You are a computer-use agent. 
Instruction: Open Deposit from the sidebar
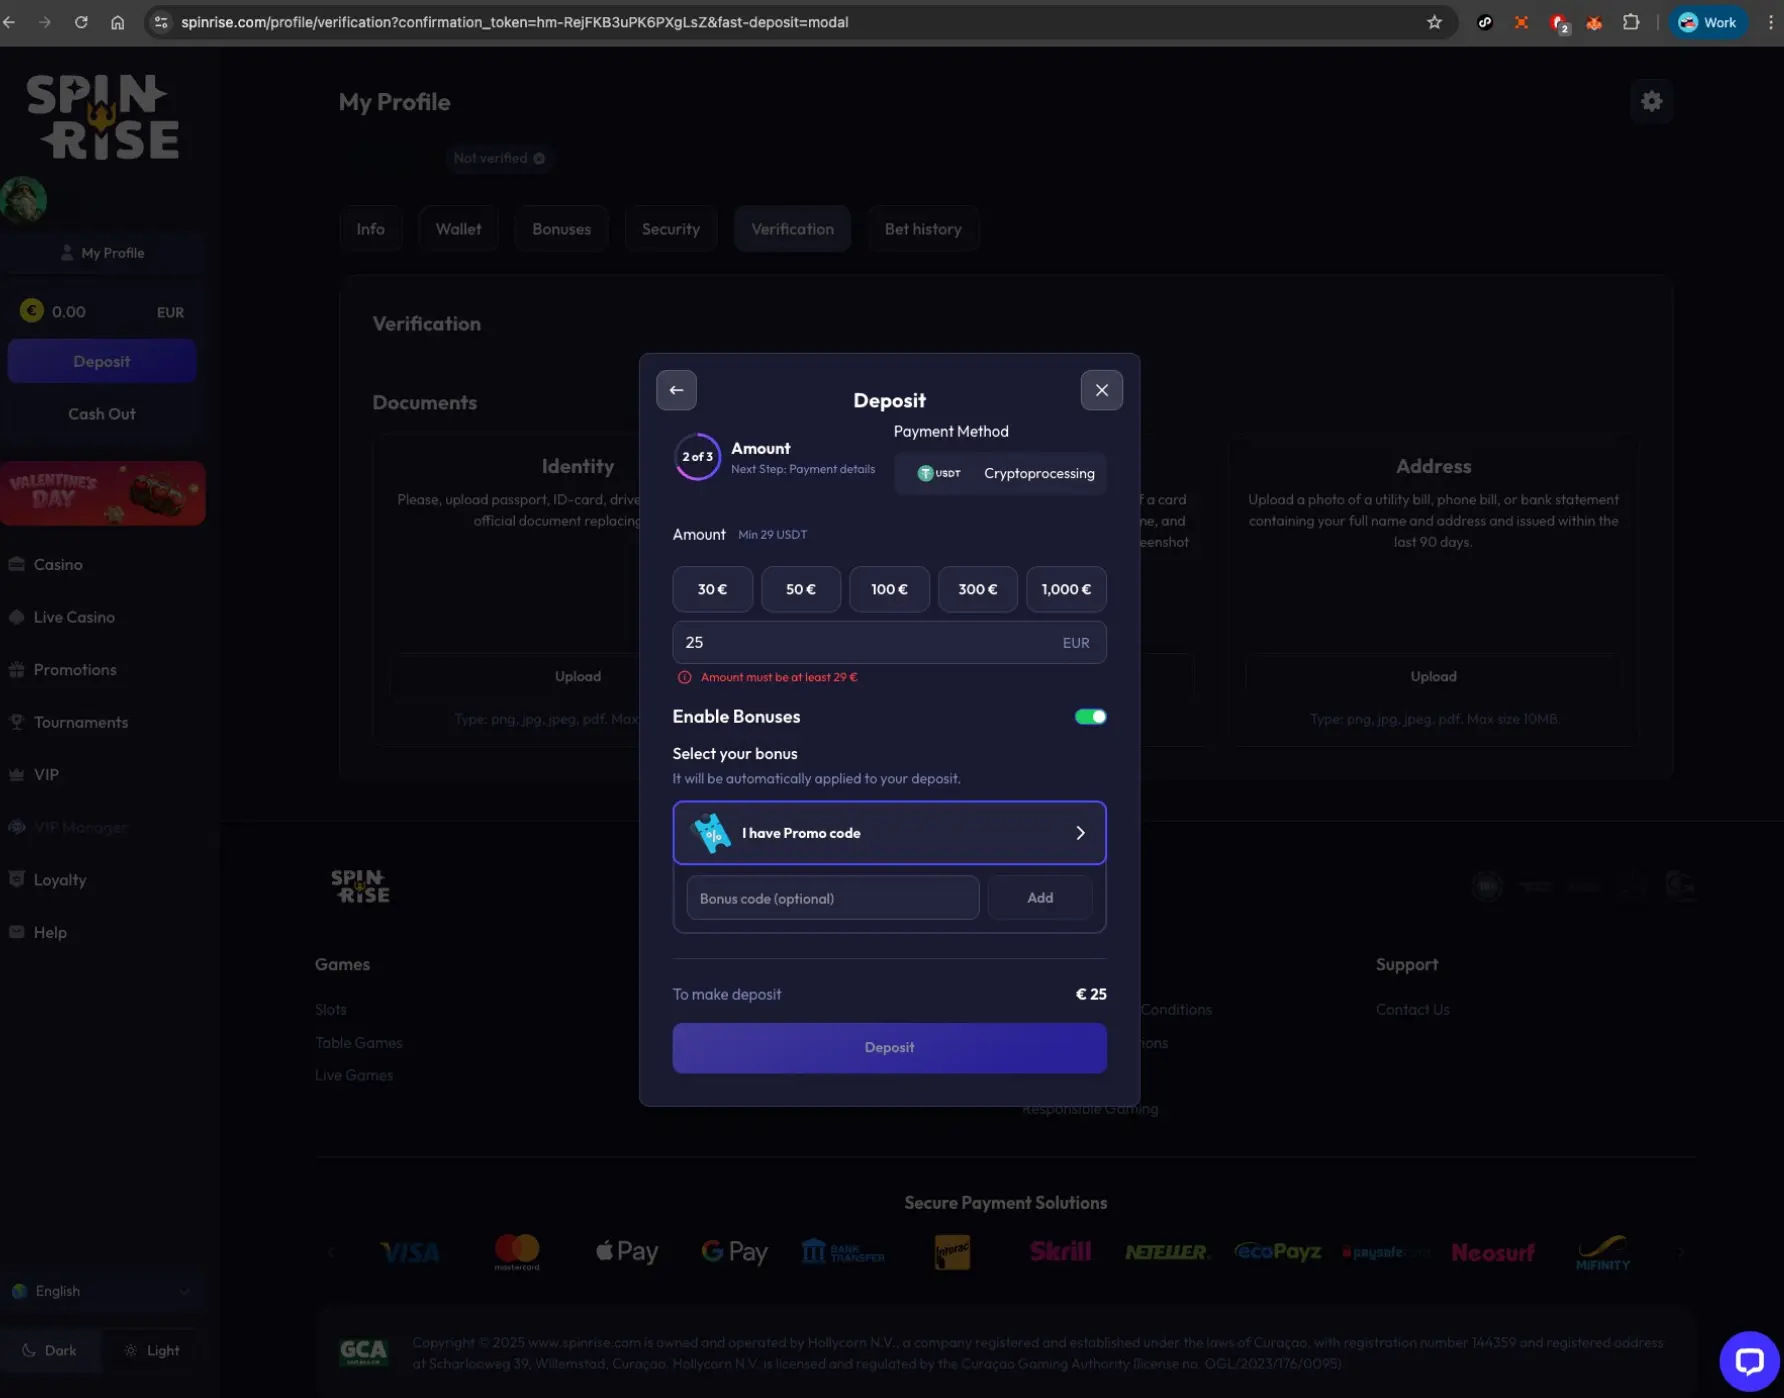(x=102, y=361)
